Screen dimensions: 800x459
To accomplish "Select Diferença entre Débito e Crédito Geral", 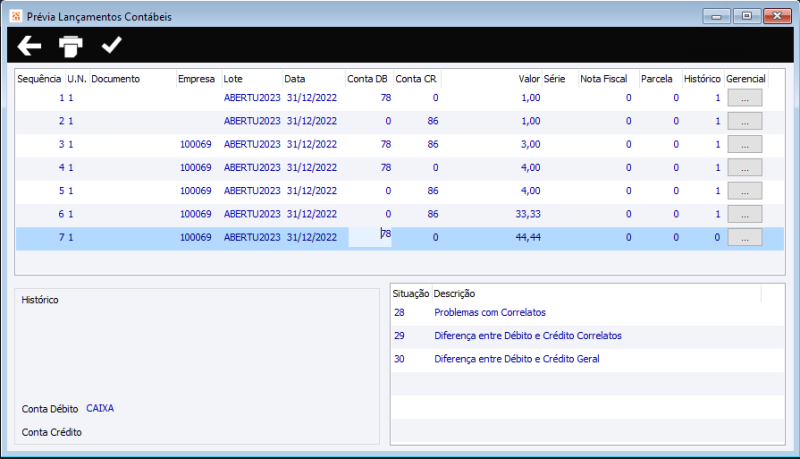I will click(x=516, y=358).
